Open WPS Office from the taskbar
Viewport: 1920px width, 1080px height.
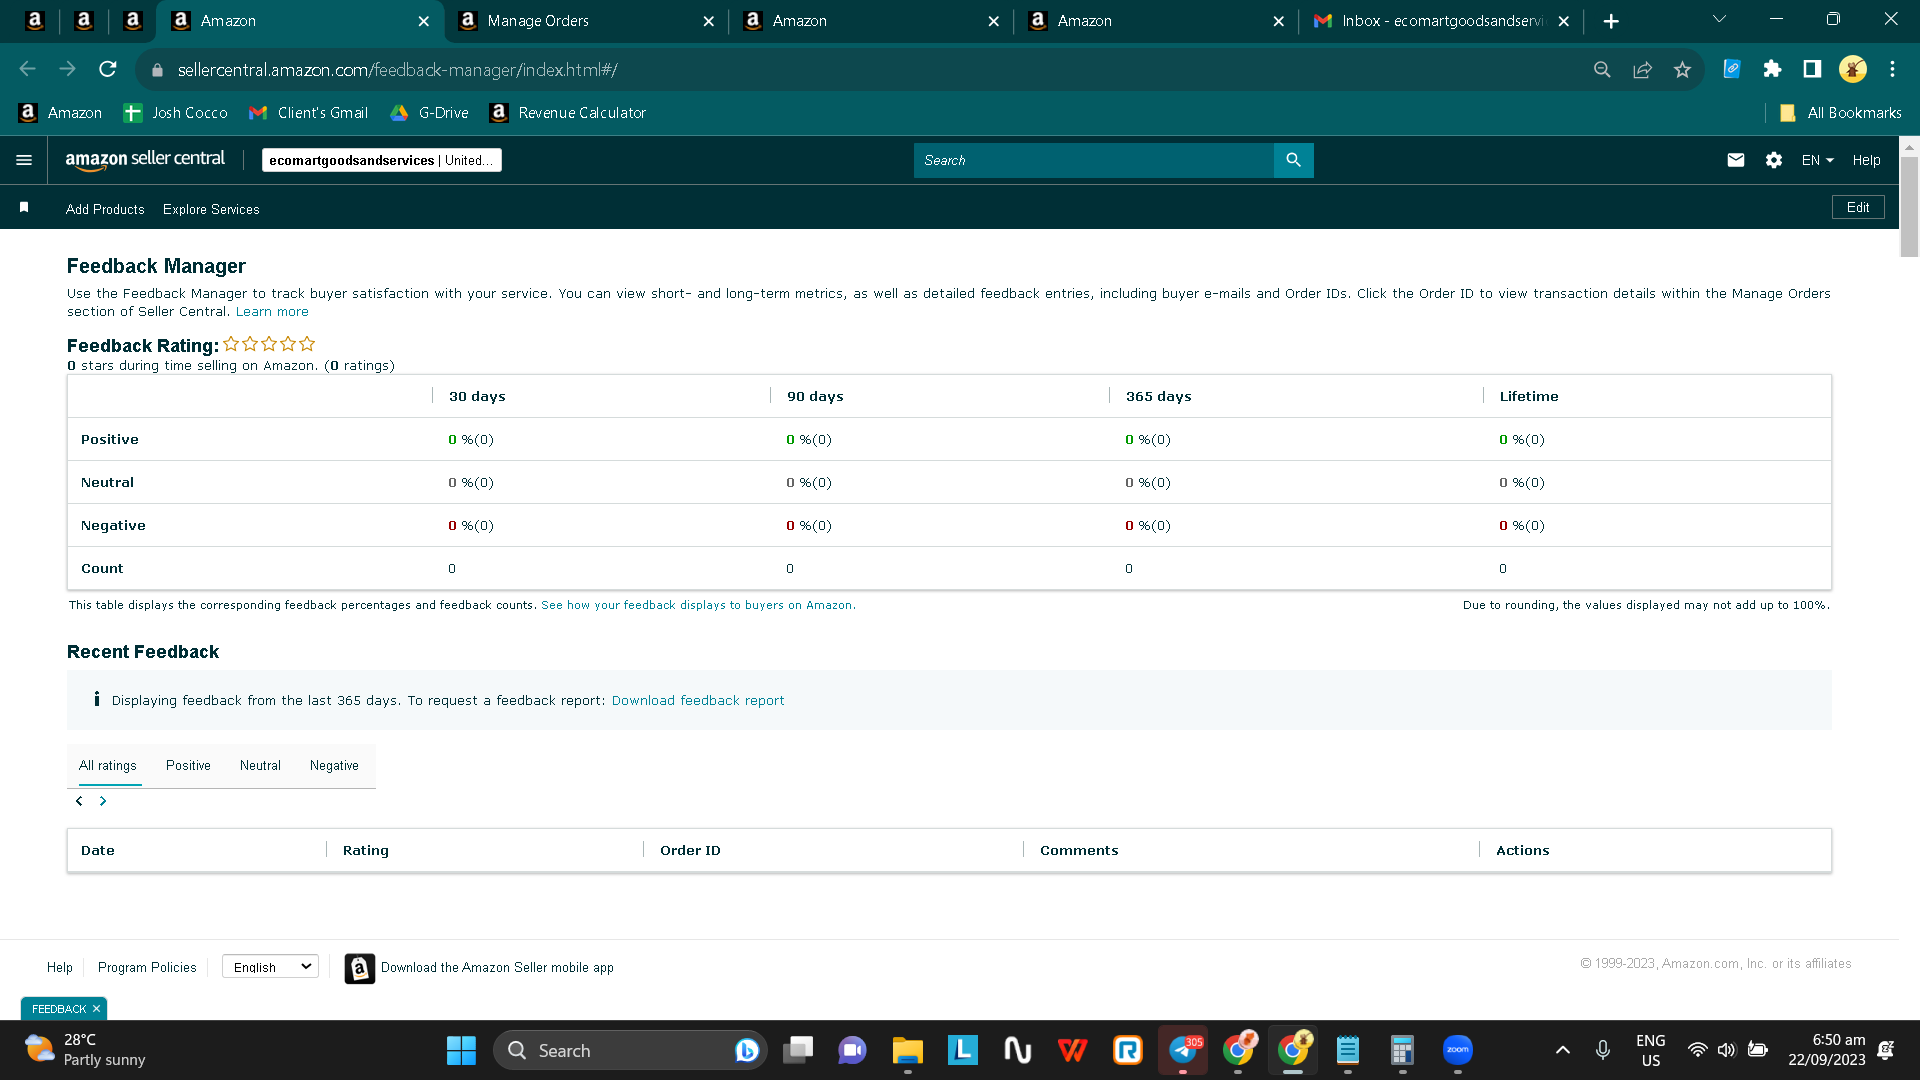pos(1072,1050)
